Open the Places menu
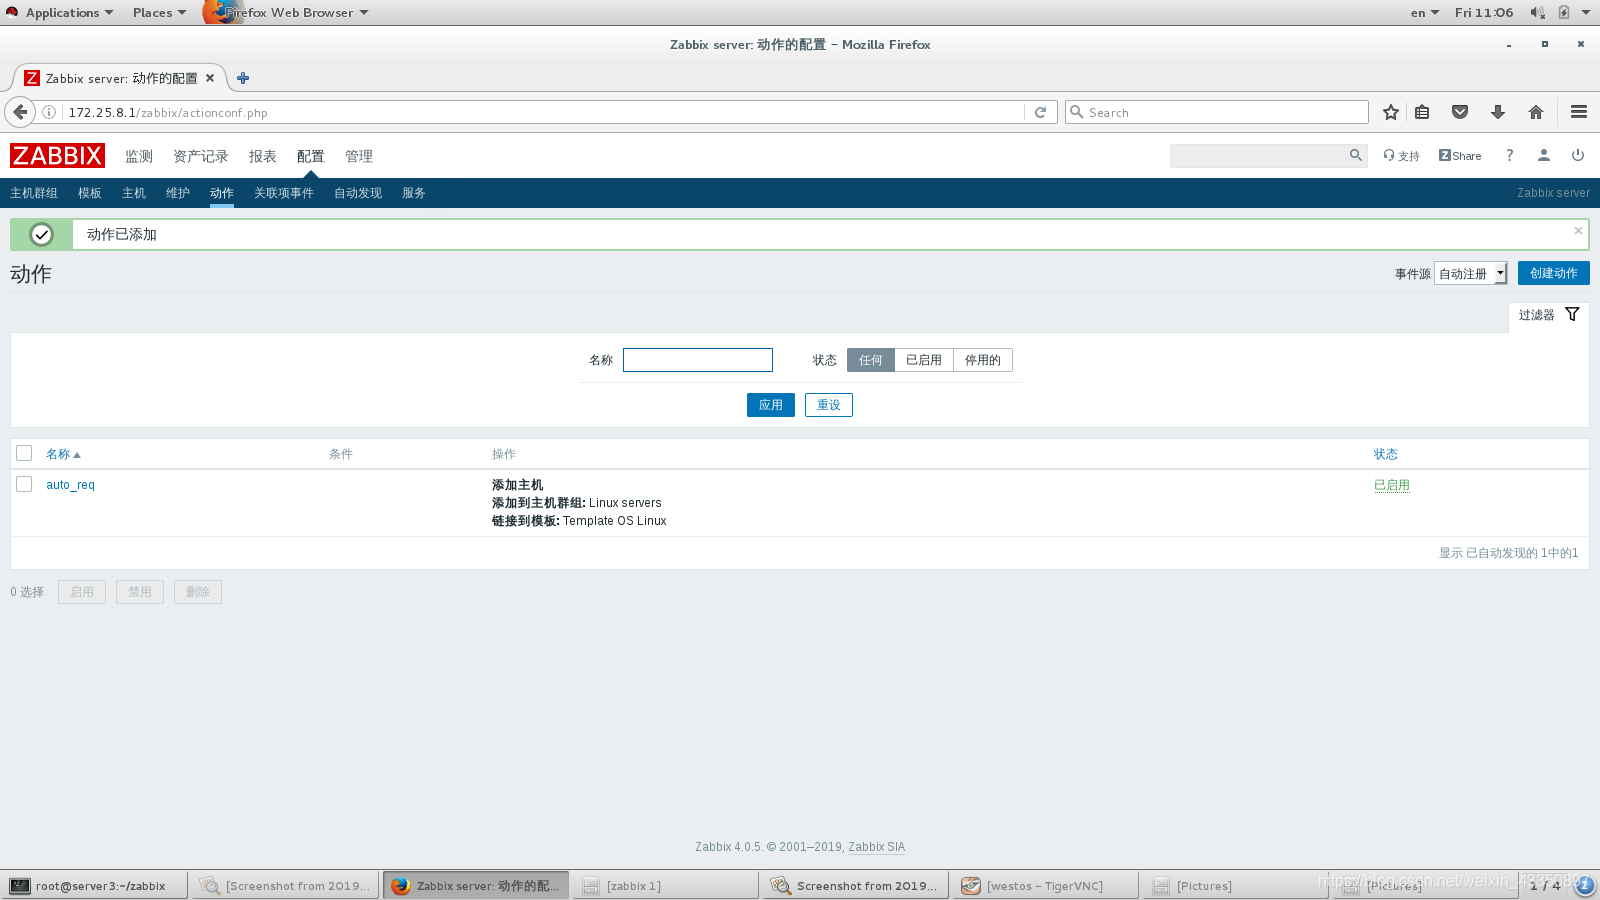The width and height of the screenshot is (1600, 900). [x=159, y=12]
